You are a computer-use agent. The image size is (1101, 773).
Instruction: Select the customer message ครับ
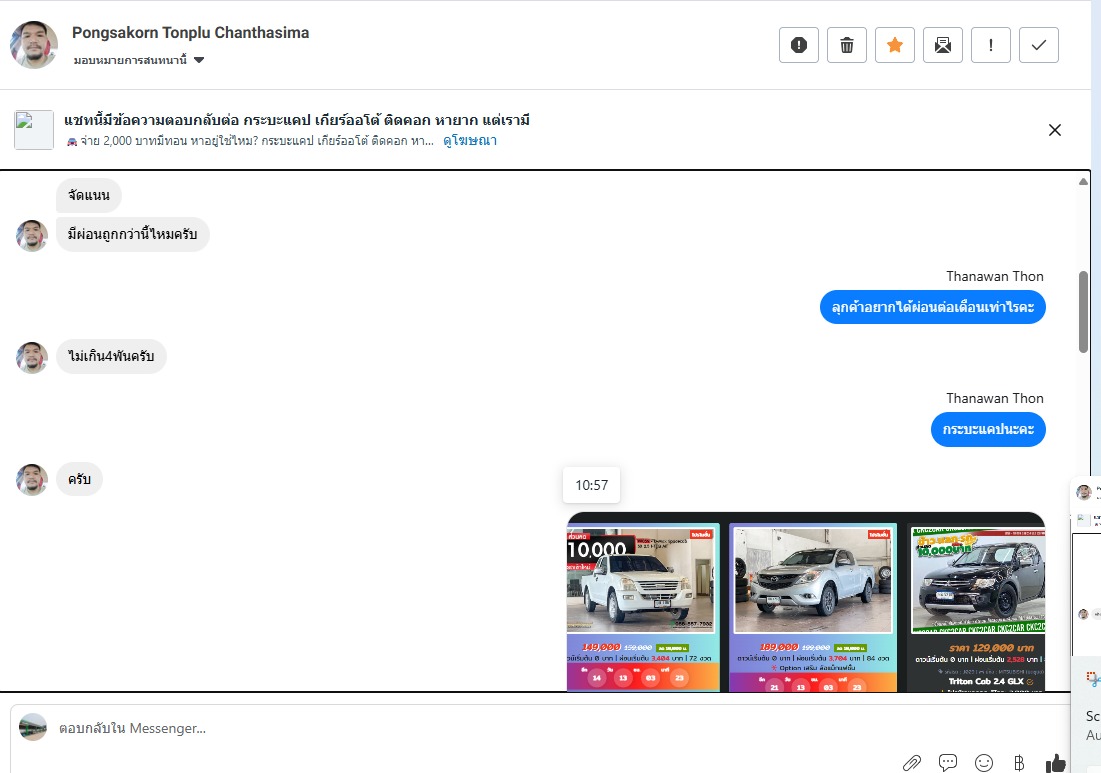point(79,480)
